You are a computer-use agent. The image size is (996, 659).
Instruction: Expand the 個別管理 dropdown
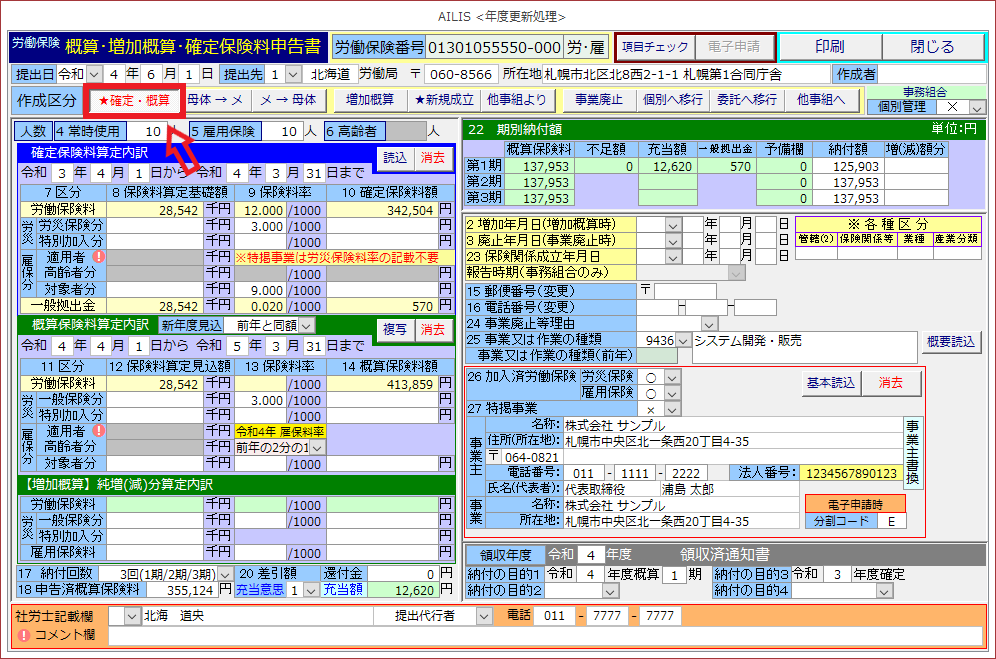975,107
